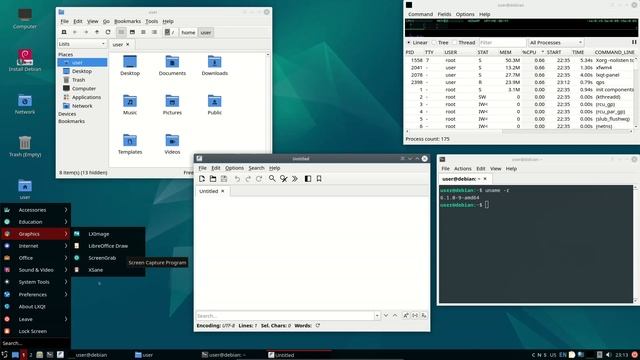640x360 pixels.
Task: Click the magnifier Find icon in FeatherPad toolbar
Action: click(x=272, y=179)
